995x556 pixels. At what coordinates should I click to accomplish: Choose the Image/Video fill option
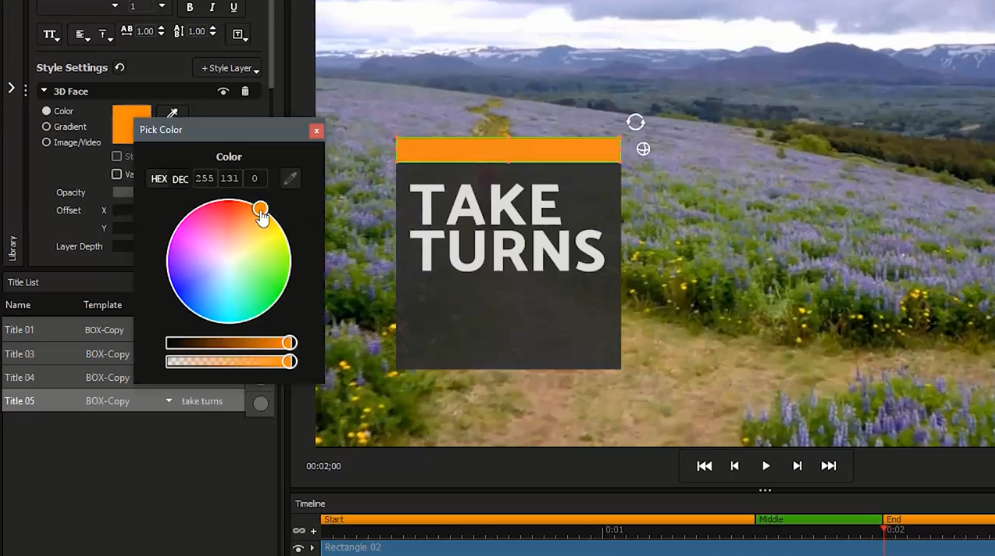(46, 143)
